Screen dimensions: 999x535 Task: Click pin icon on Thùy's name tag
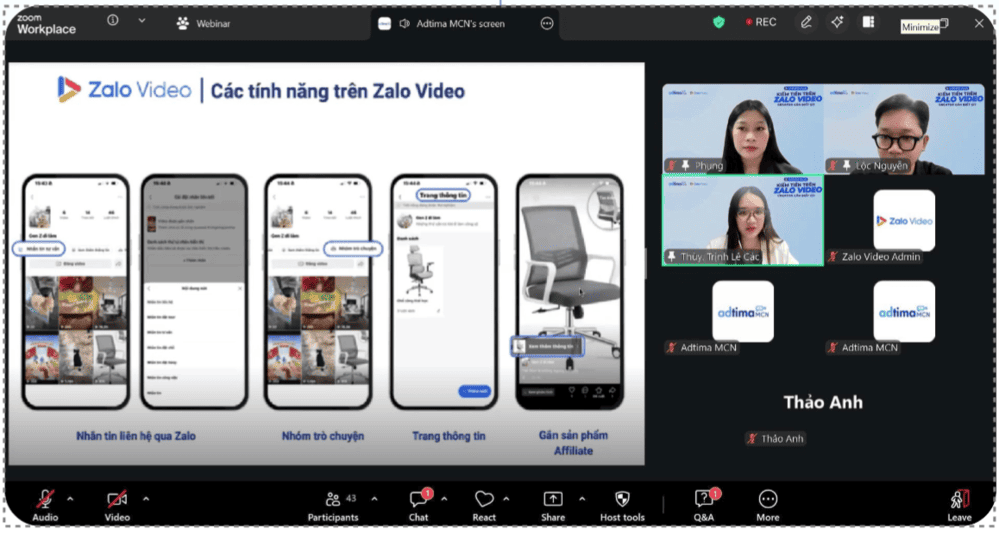coord(672,256)
